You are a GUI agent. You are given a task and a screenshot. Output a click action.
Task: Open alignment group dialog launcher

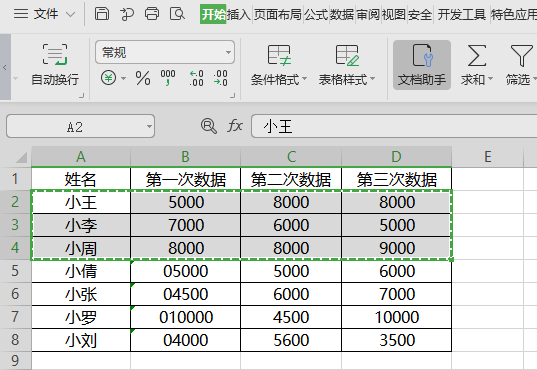[81, 96]
